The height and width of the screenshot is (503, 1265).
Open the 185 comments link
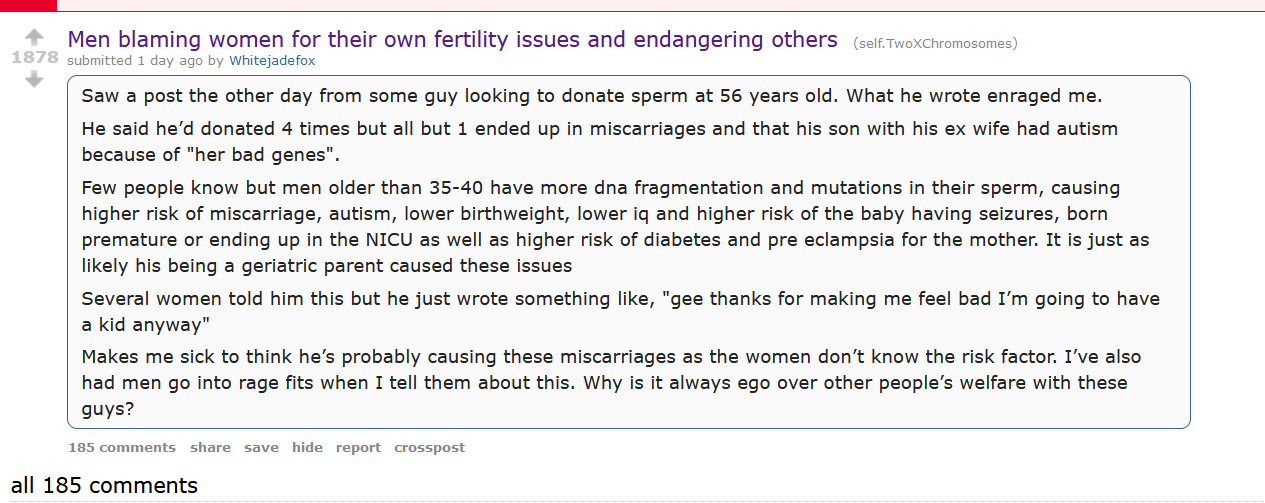point(122,447)
